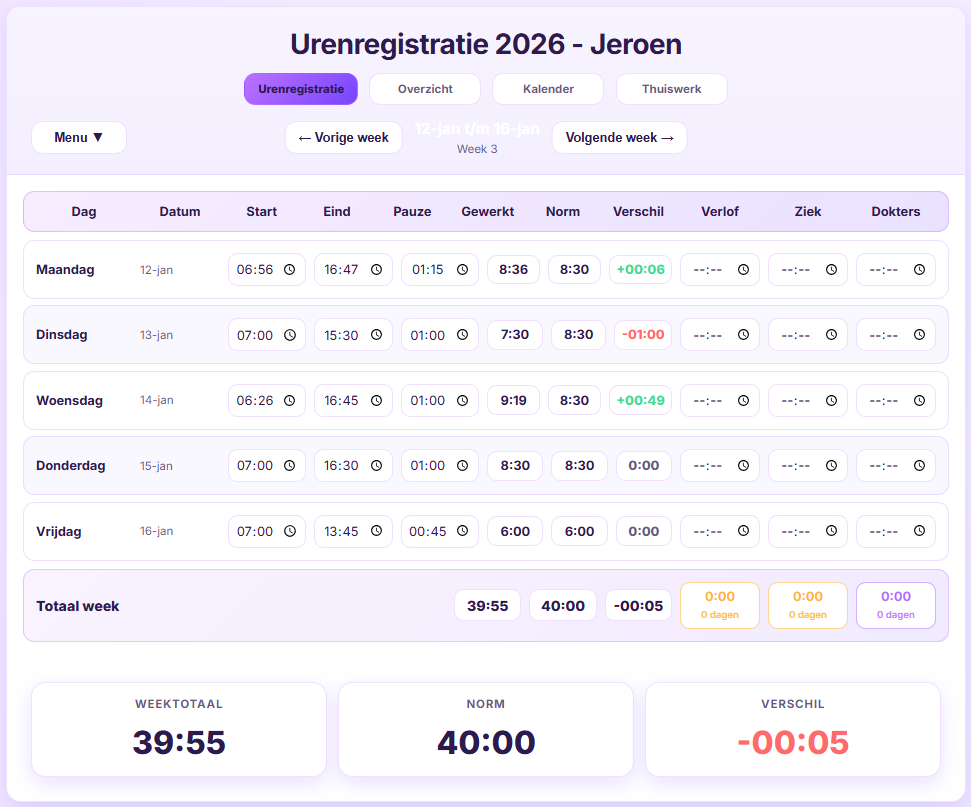Open the Woensdag pauze clock picker

[x=461, y=400]
